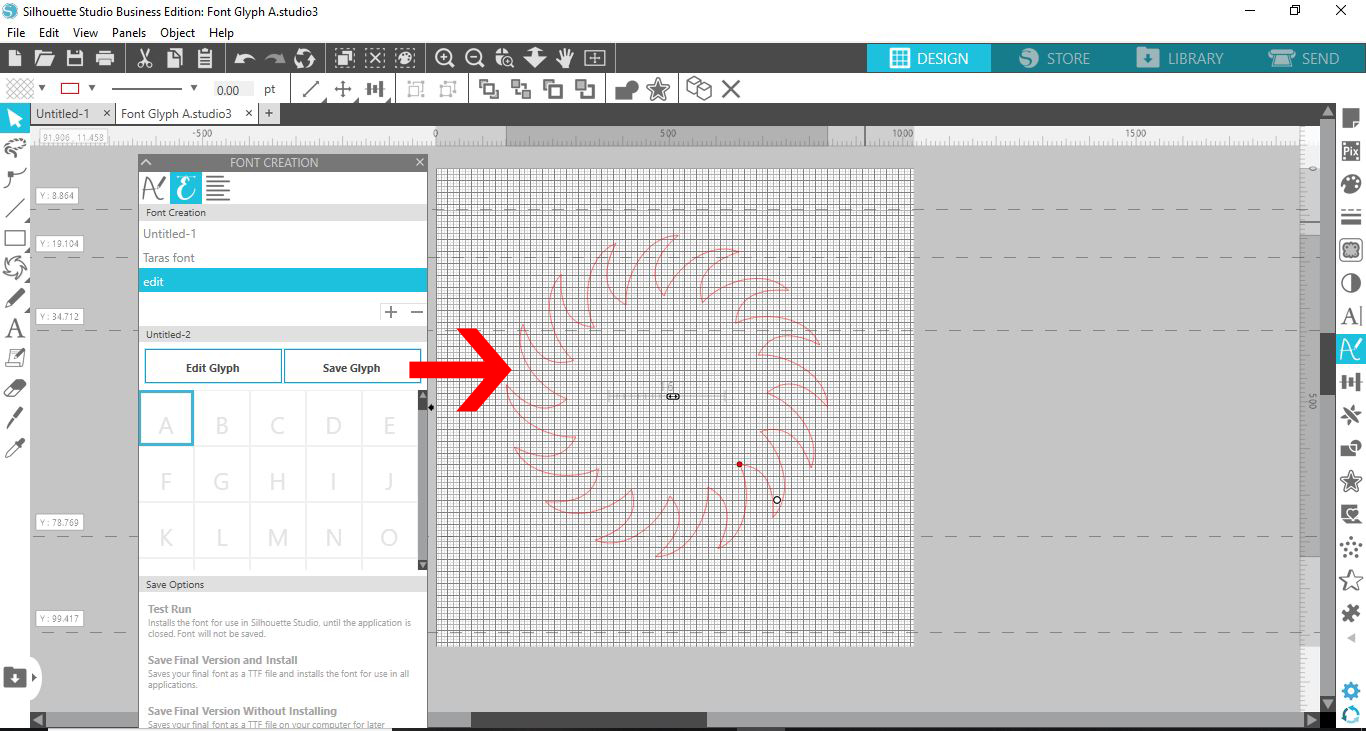The image size is (1366, 731).
Task: Click the Paste clipboard icon
Action: tap(204, 58)
